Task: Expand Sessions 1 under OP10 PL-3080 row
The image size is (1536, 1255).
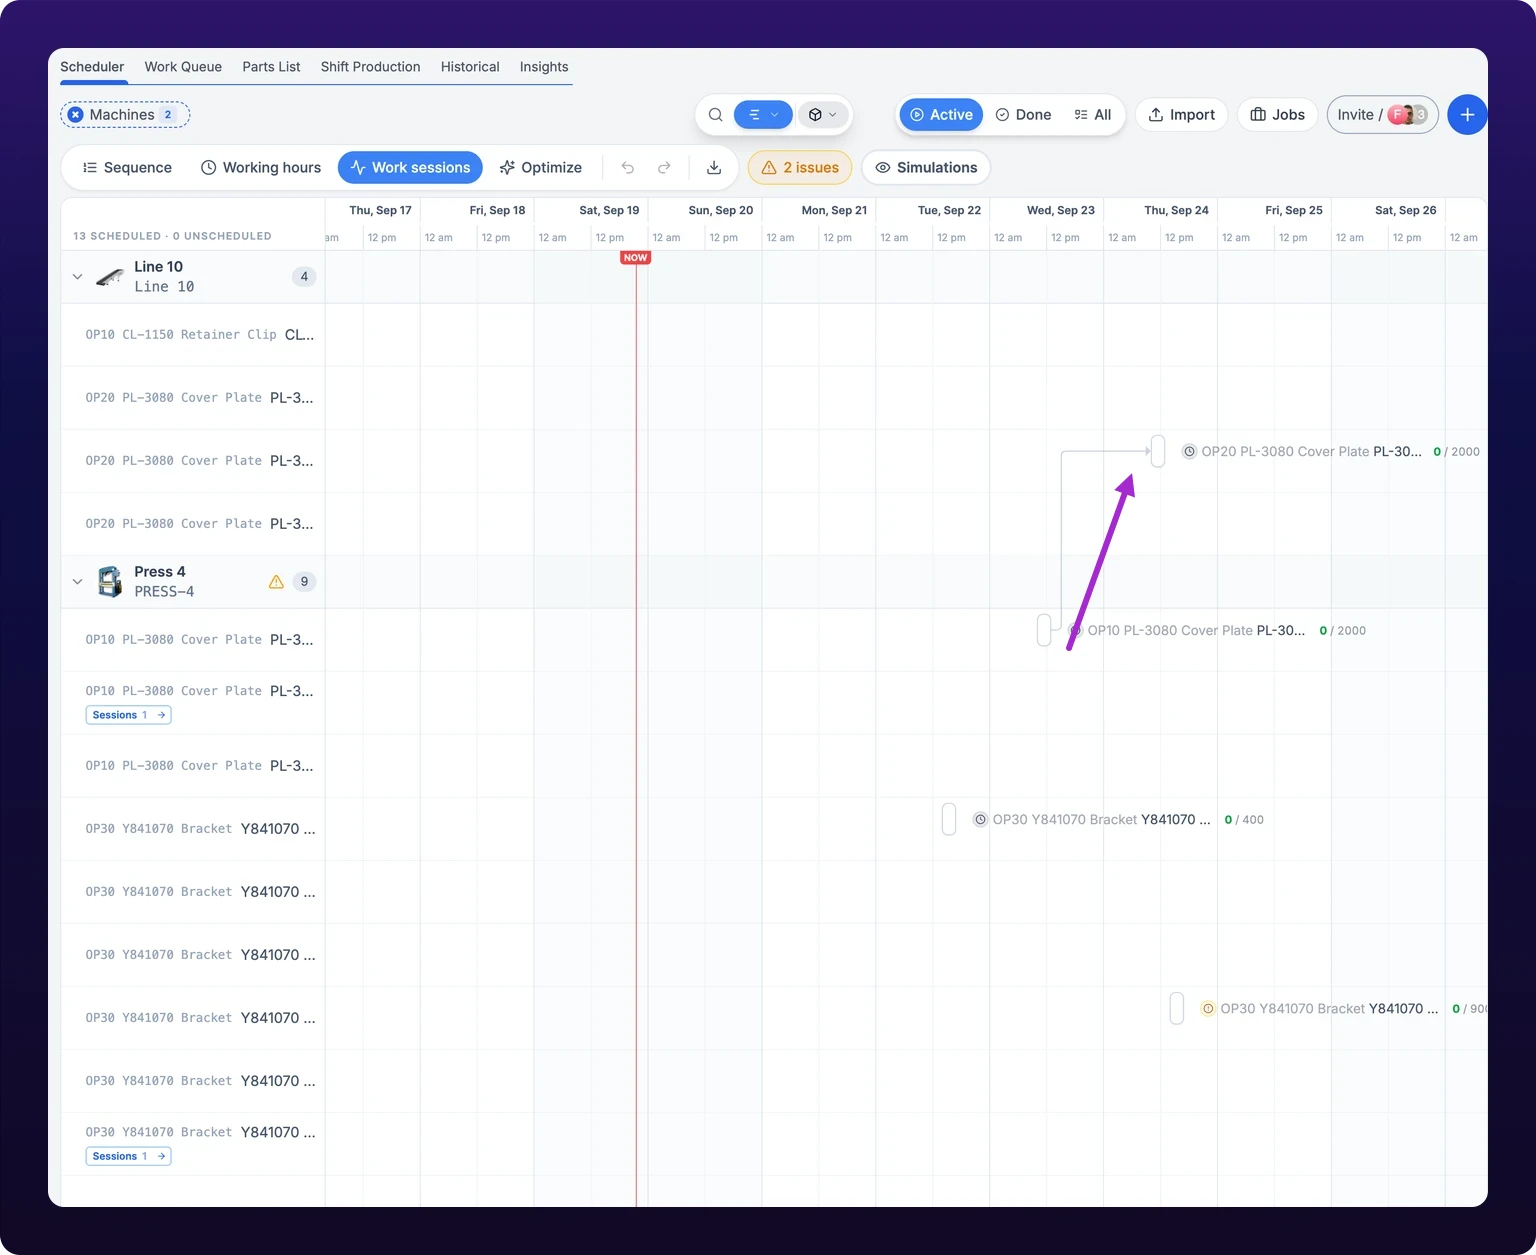Action: coord(128,715)
